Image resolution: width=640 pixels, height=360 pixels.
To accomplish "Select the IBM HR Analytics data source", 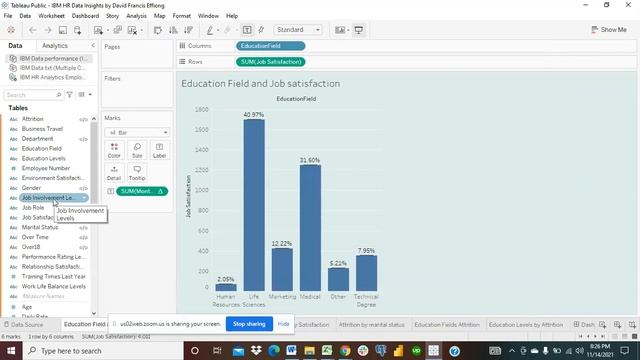I will [x=48, y=77].
